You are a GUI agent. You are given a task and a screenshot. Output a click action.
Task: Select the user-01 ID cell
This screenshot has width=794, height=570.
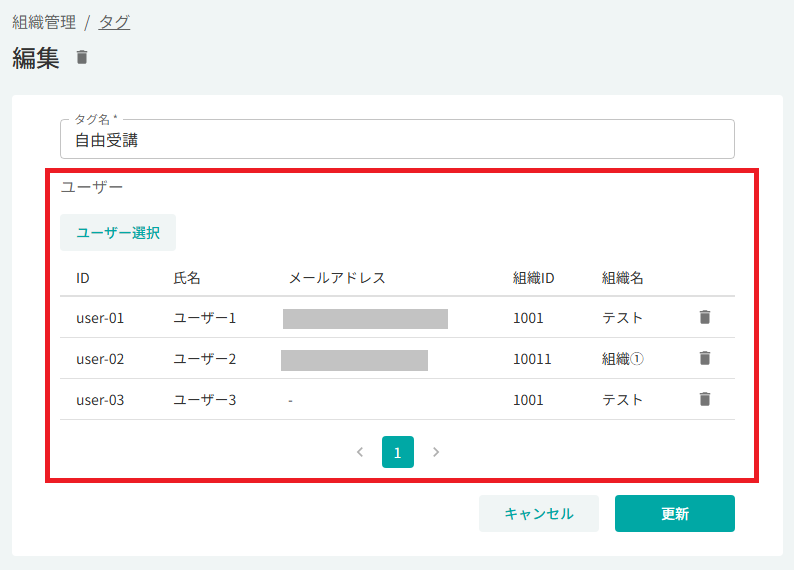click(x=100, y=318)
